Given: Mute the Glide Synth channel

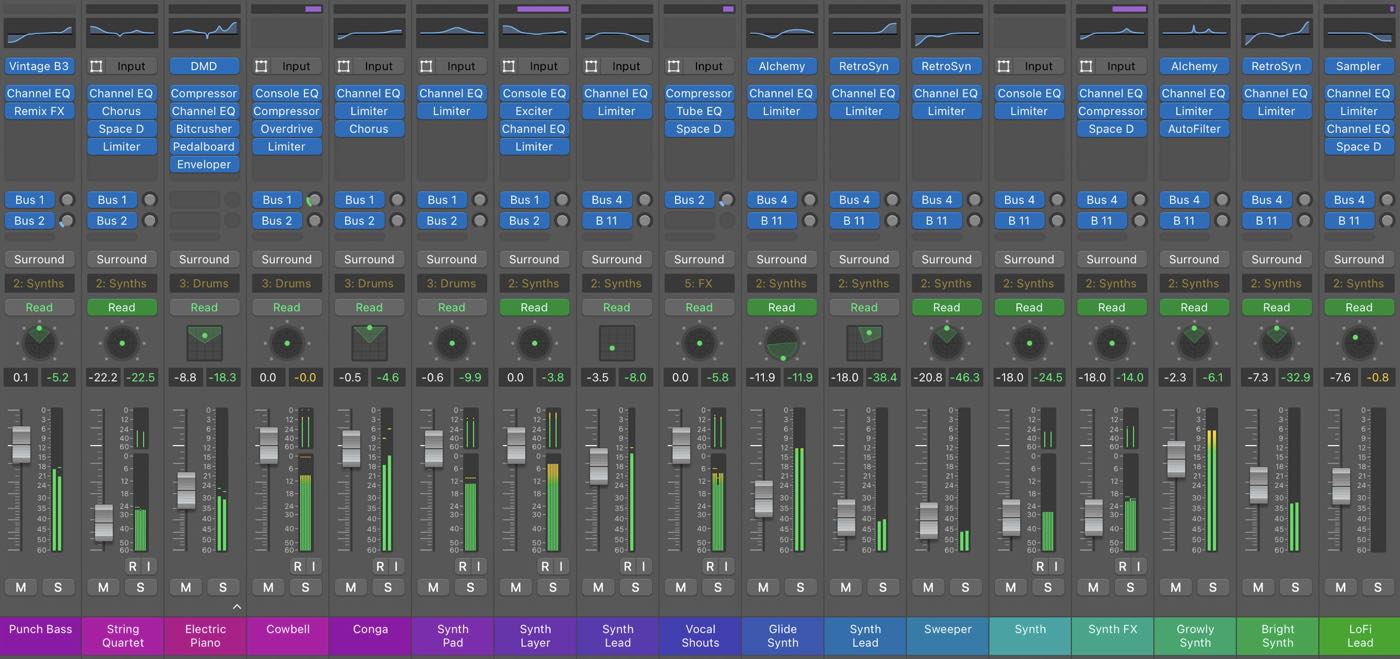Looking at the screenshot, I should click(x=763, y=587).
